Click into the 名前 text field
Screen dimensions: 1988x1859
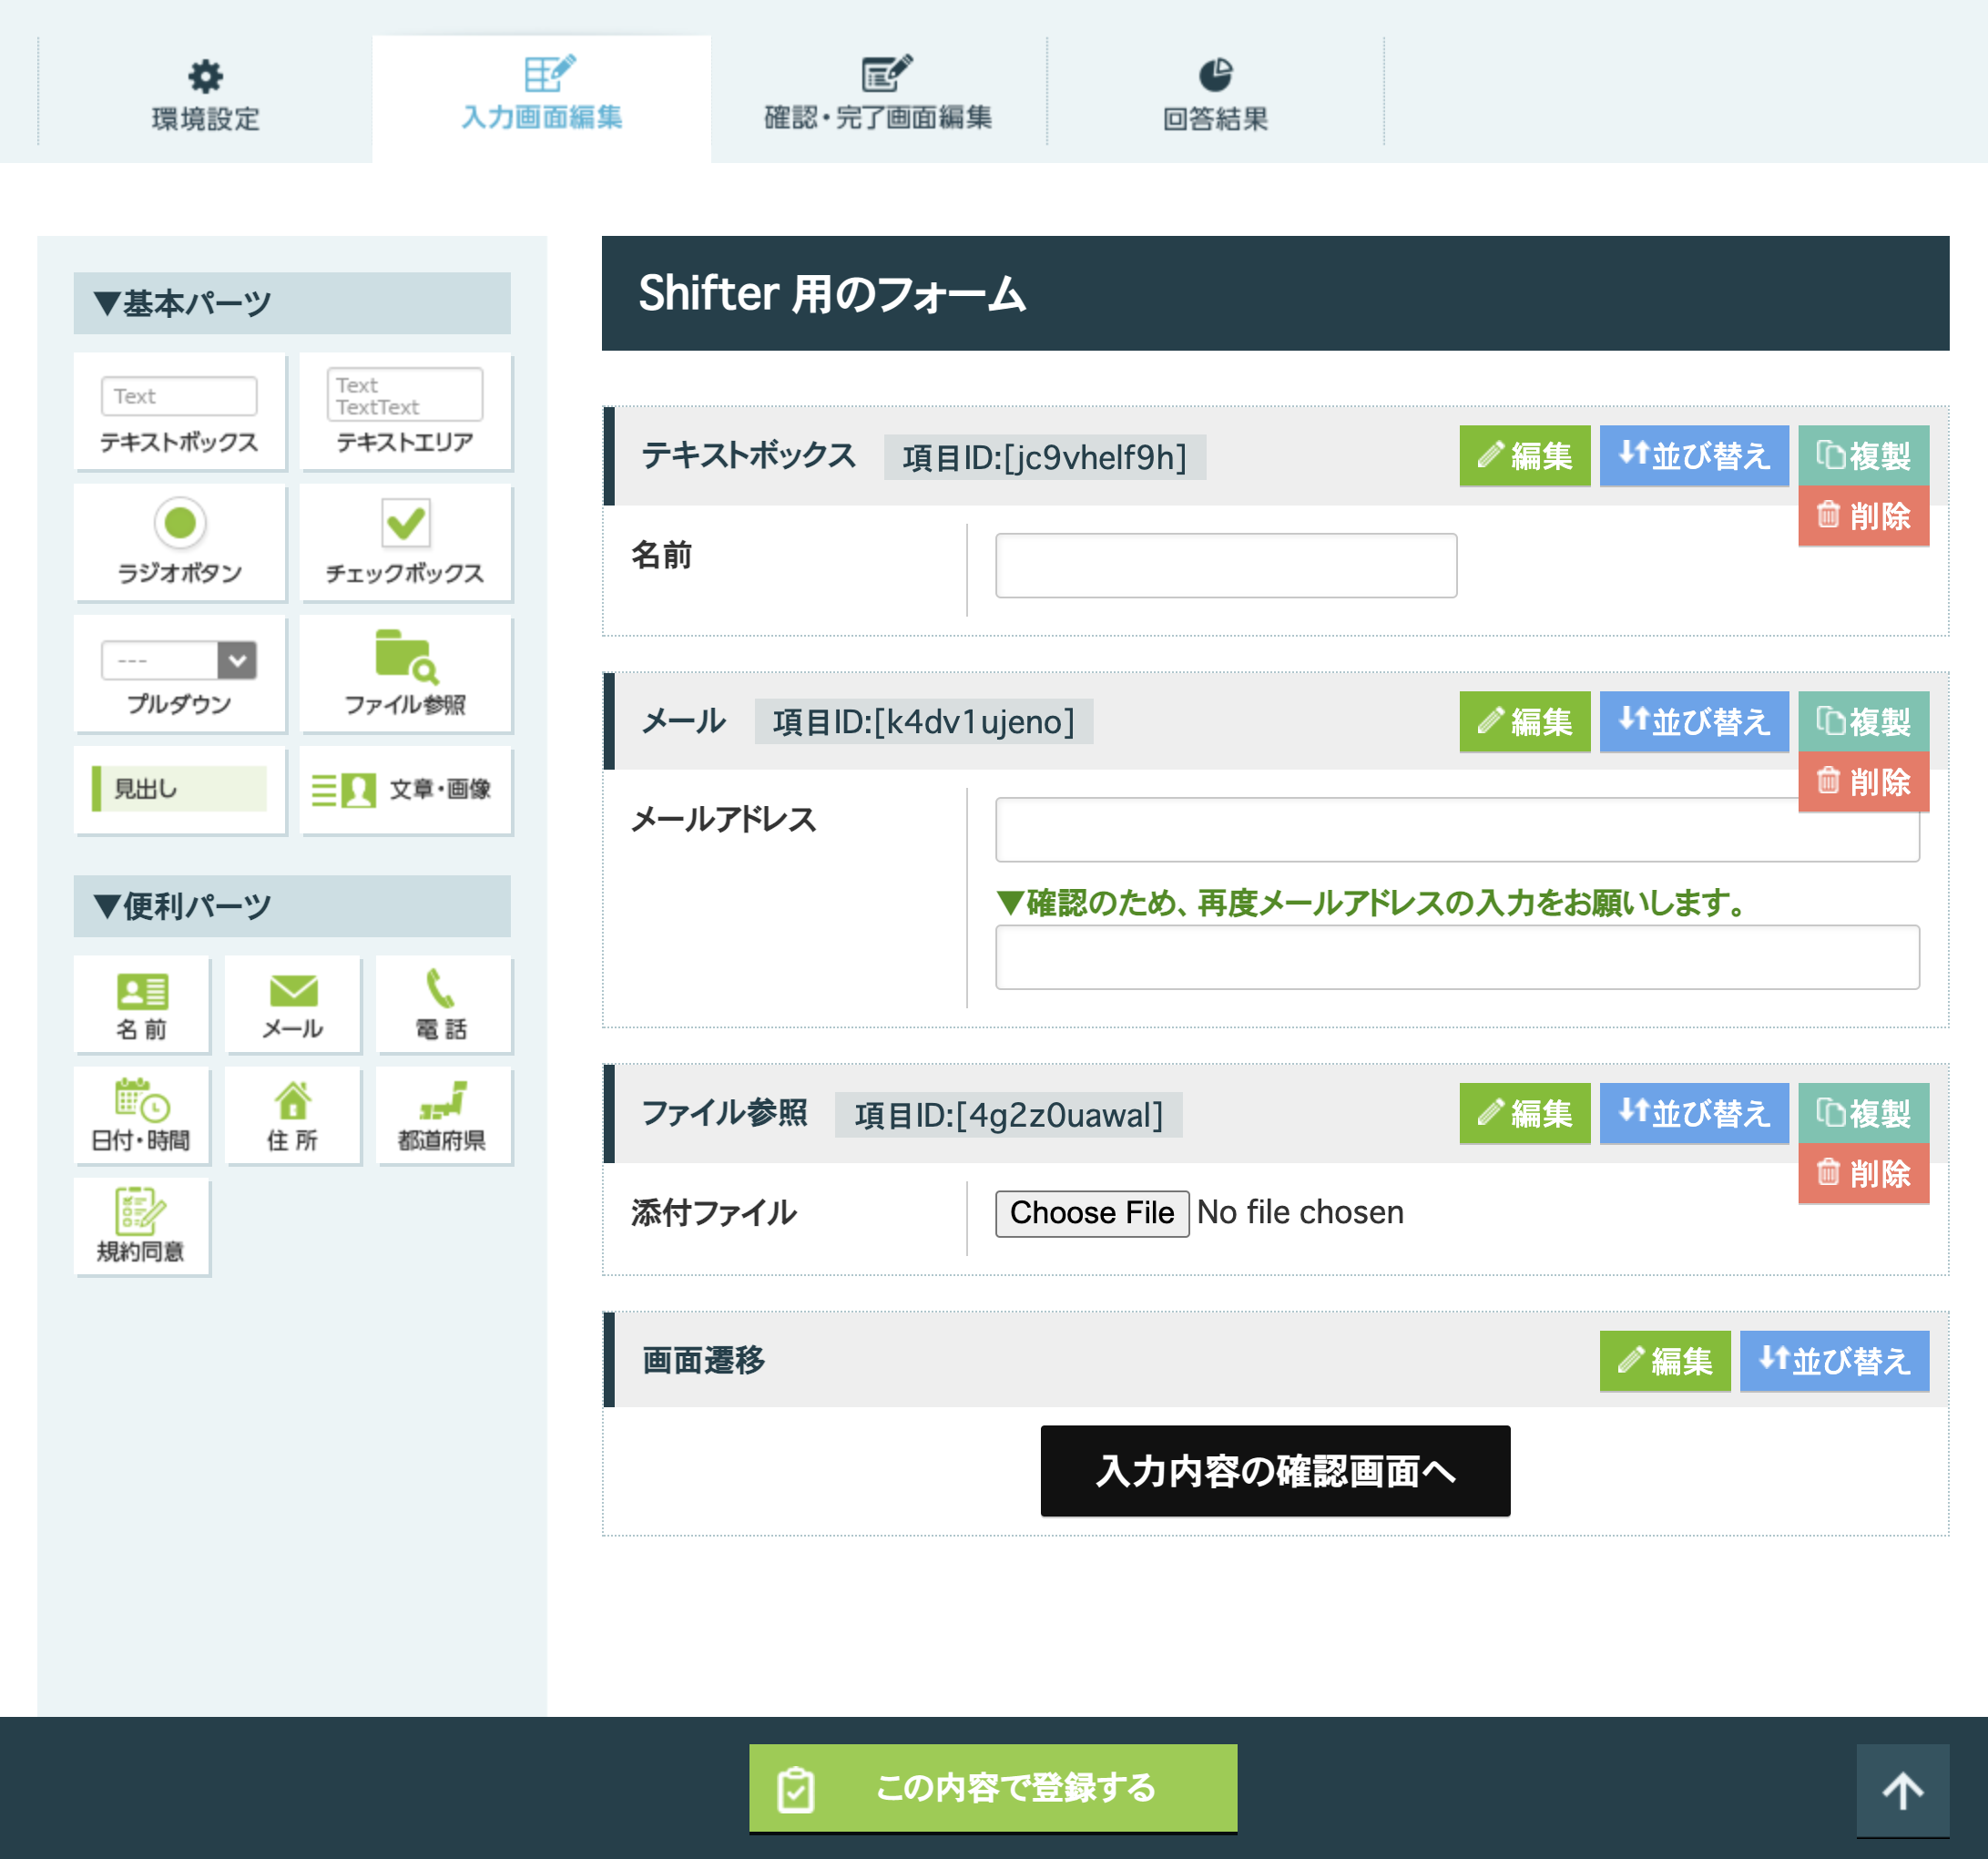tap(1226, 565)
